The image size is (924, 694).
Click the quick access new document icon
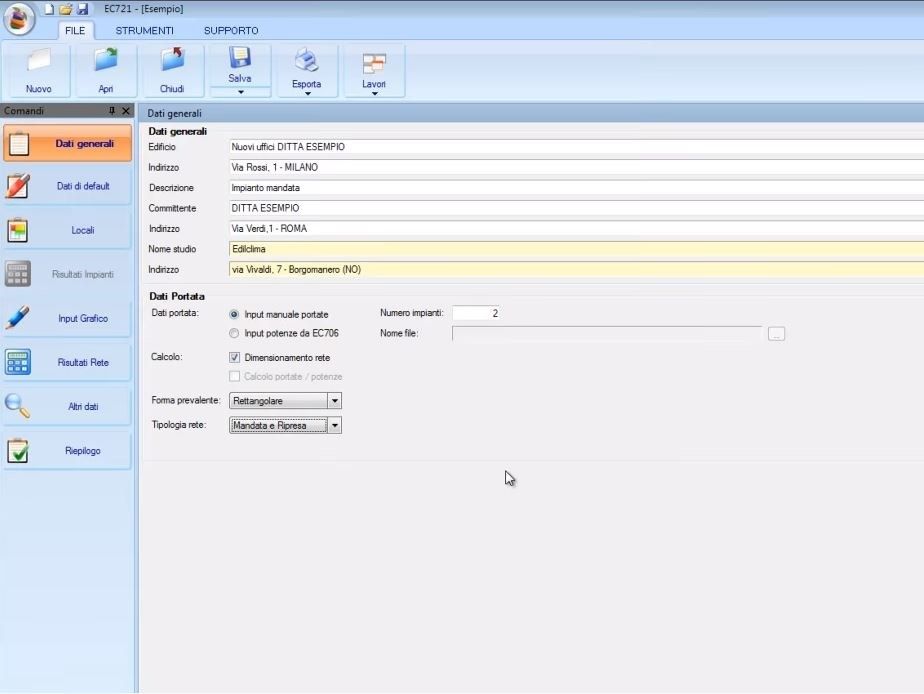tap(49, 9)
